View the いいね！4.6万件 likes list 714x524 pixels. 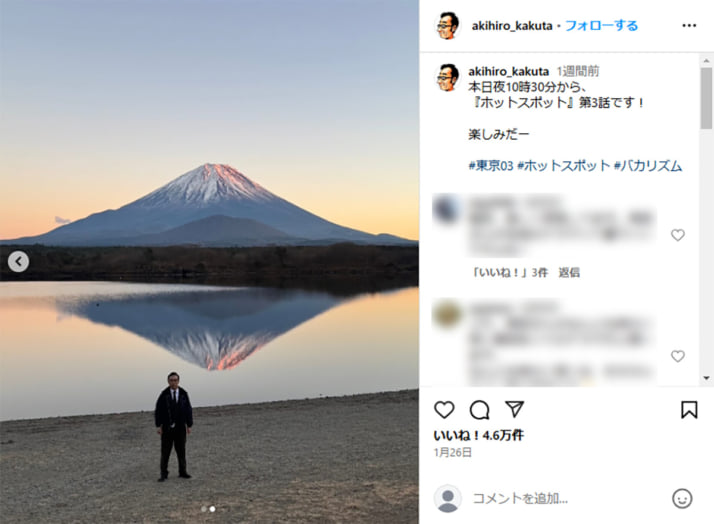[x=478, y=435]
